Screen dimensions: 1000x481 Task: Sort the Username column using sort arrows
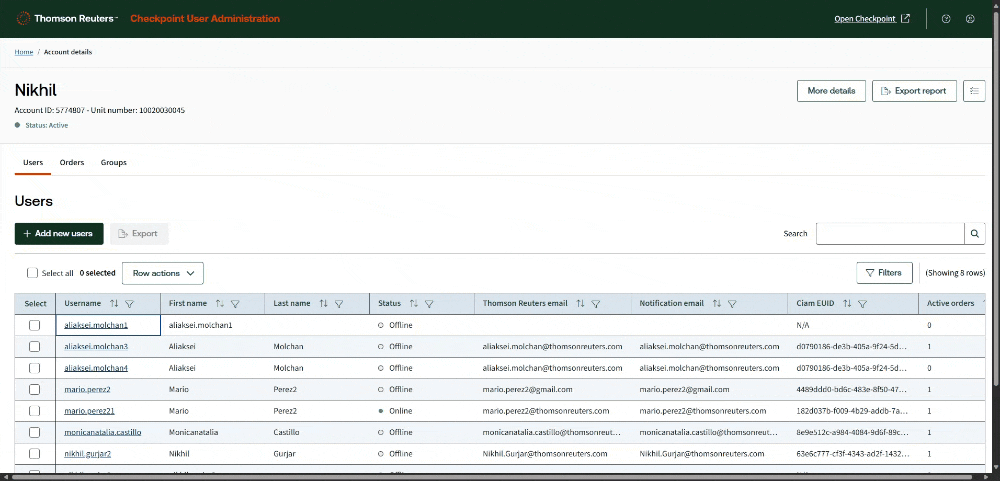(114, 304)
